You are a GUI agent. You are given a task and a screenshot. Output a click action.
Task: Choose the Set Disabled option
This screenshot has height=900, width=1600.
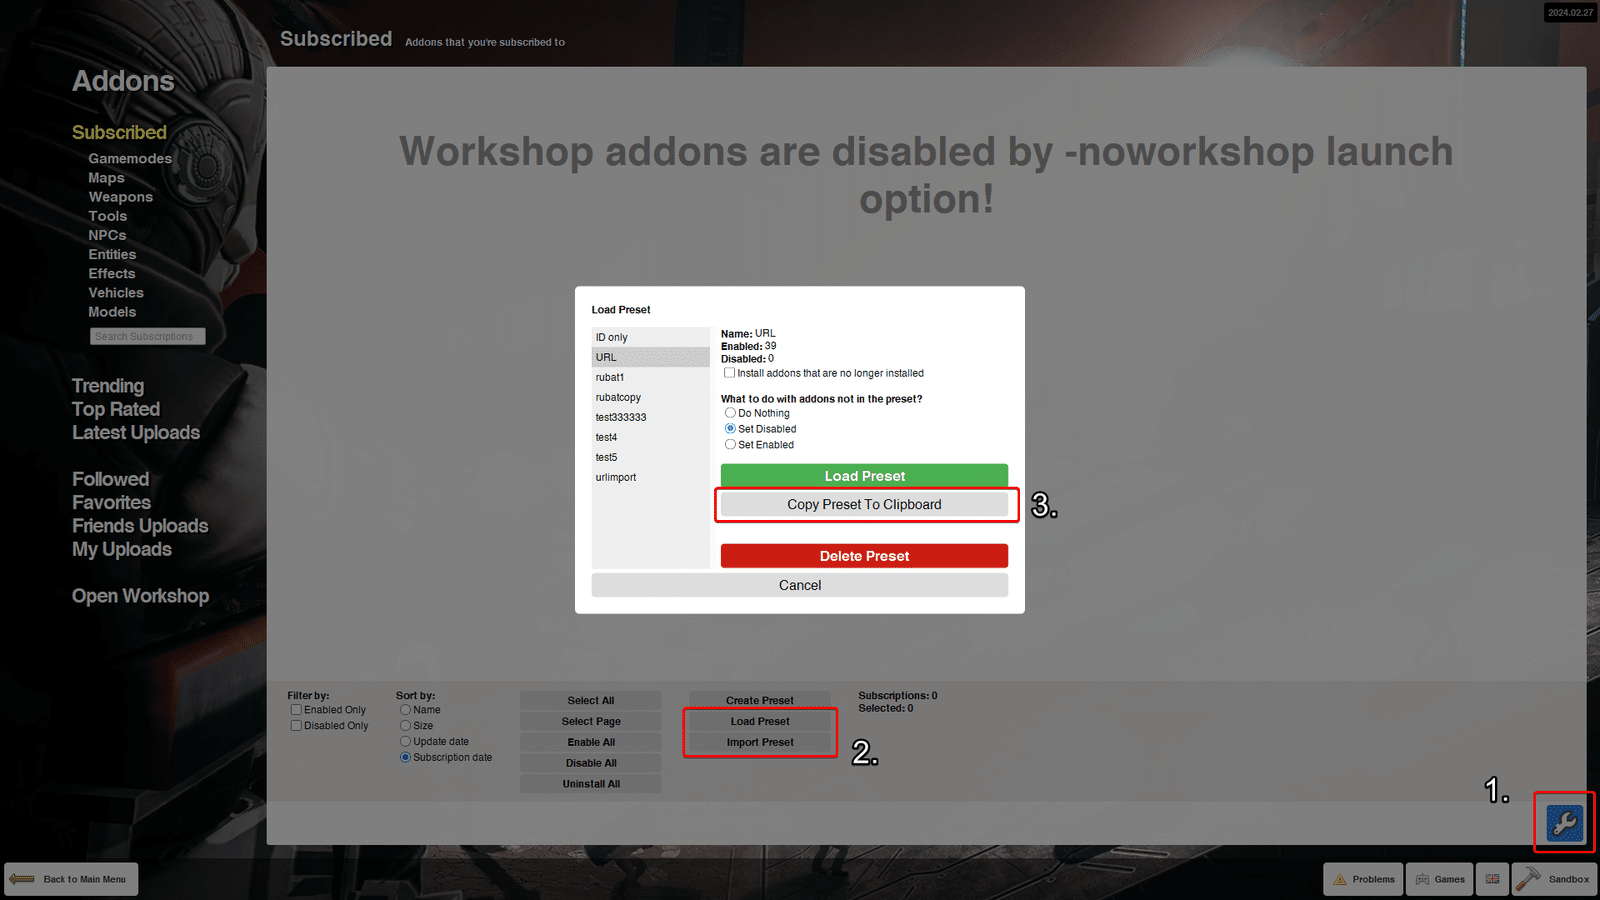coord(730,429)
